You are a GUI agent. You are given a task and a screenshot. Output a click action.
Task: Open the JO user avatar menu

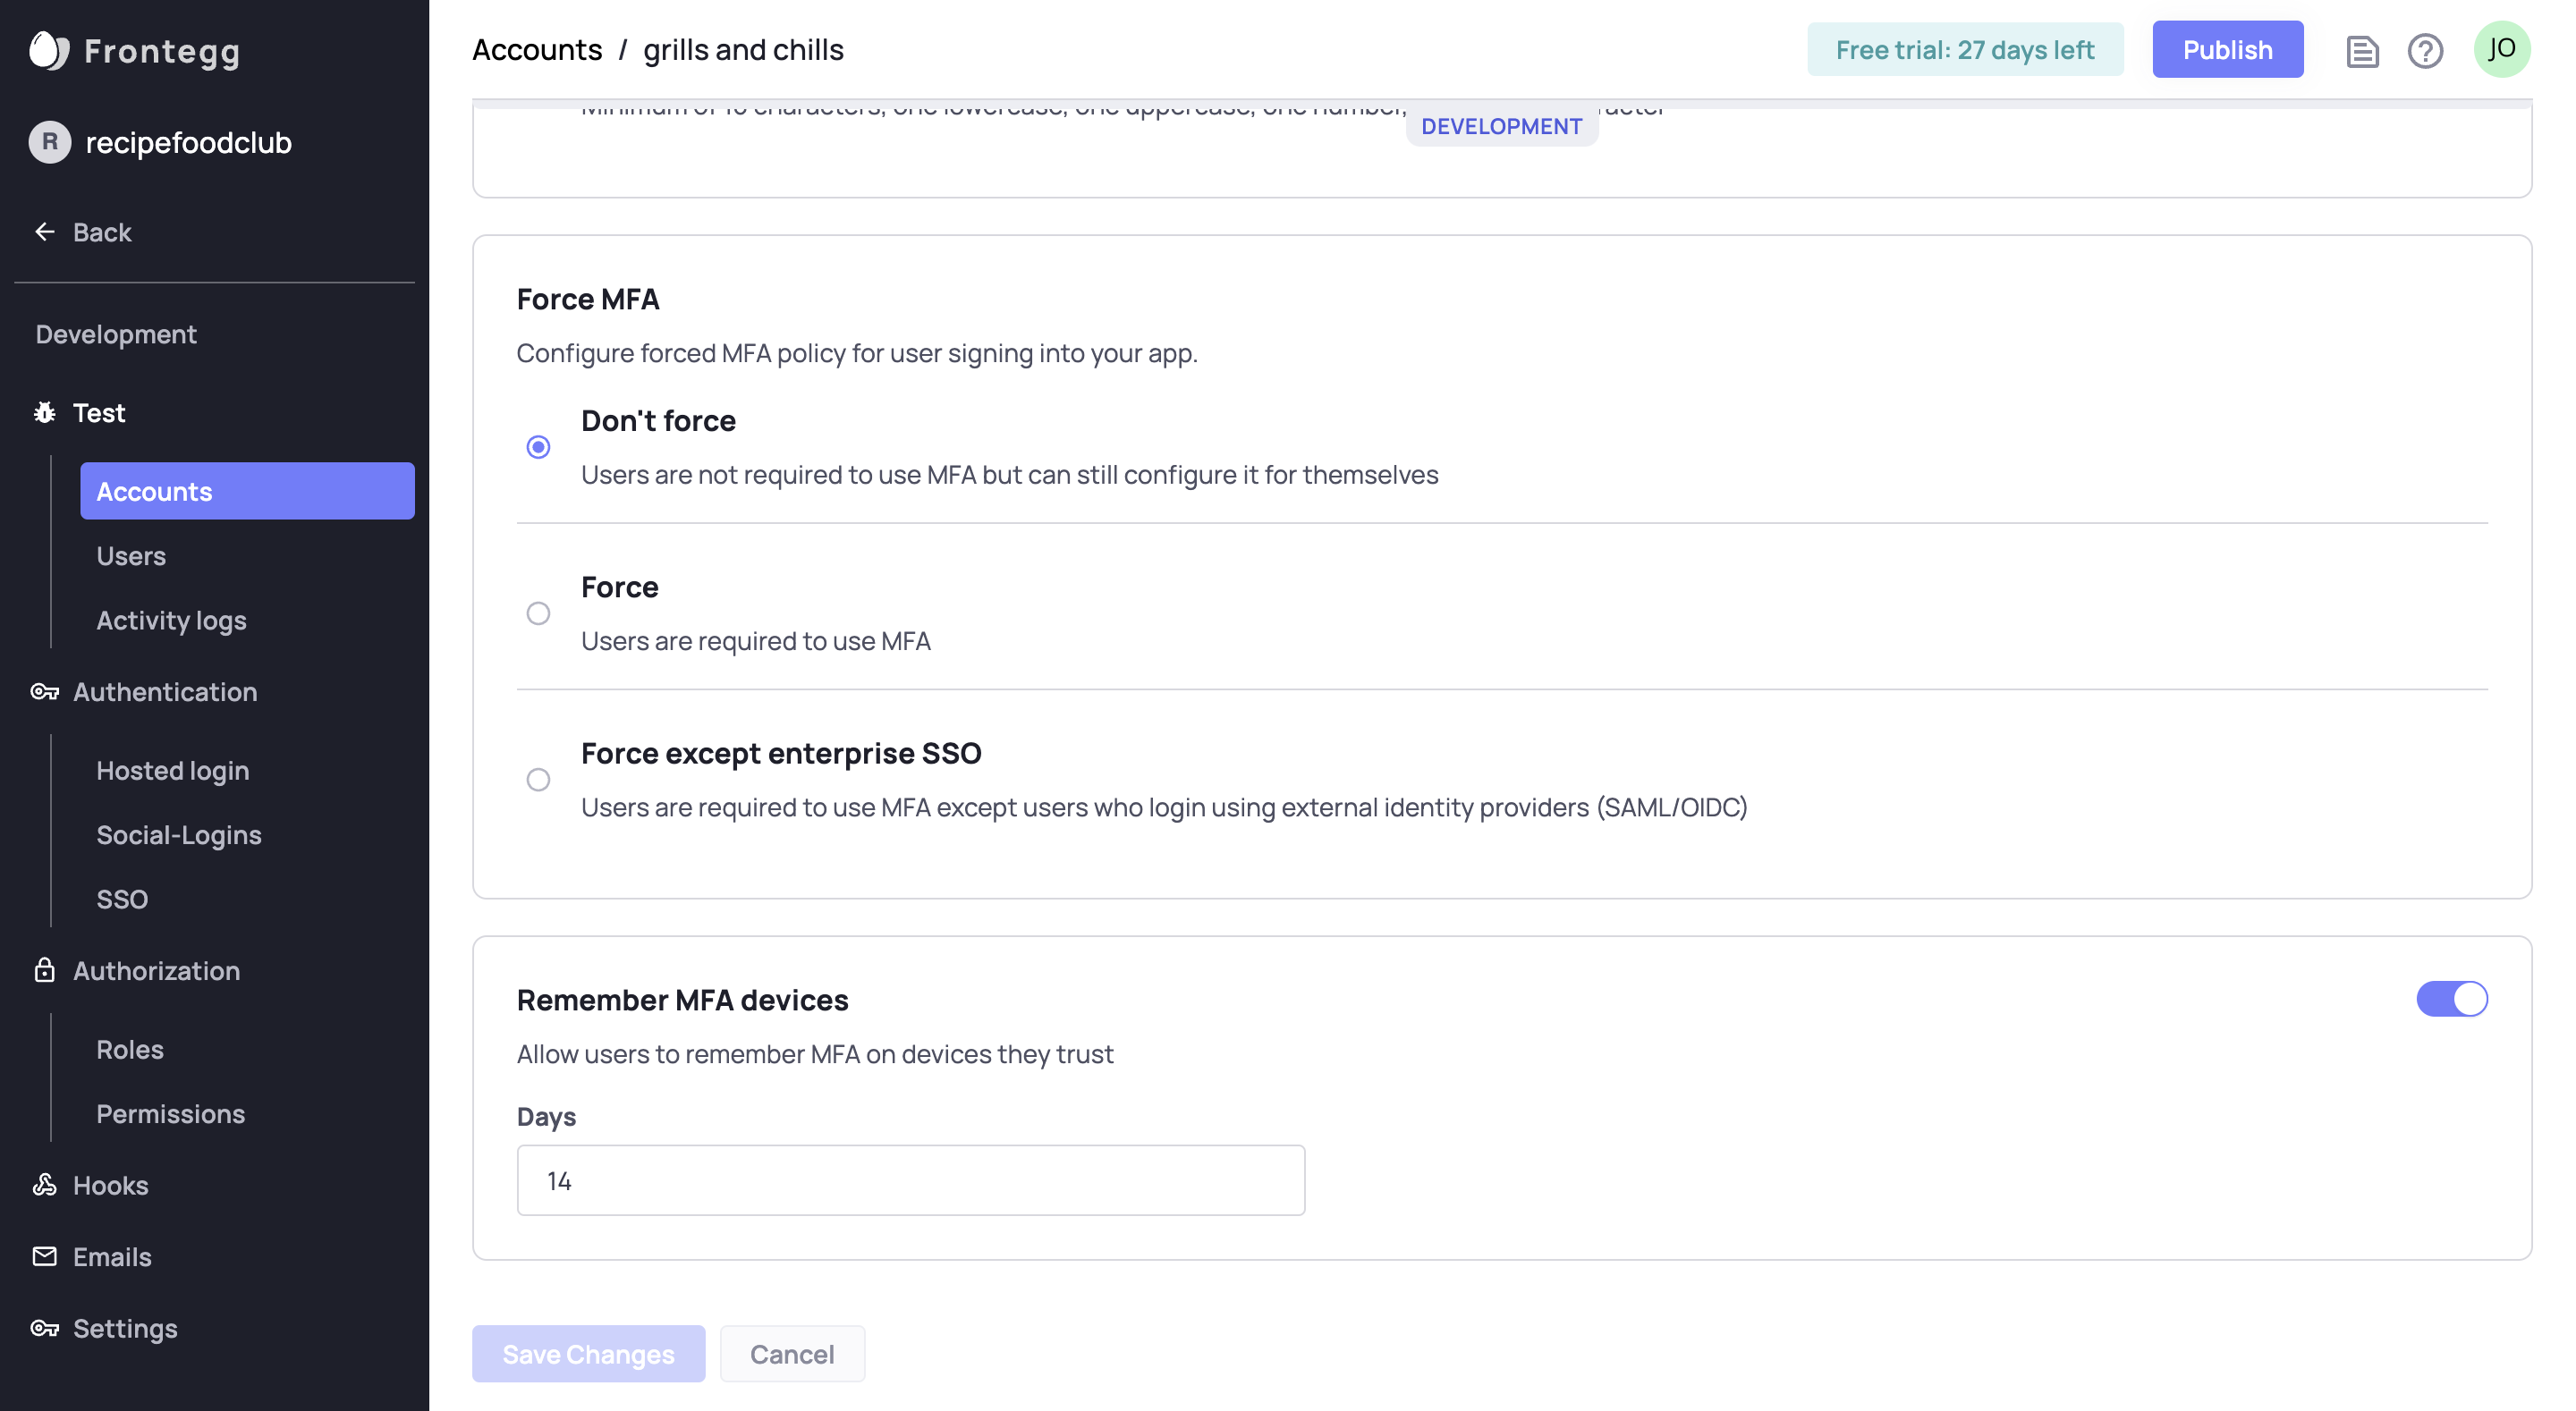pyautogui.click(x=2501, y=49)
